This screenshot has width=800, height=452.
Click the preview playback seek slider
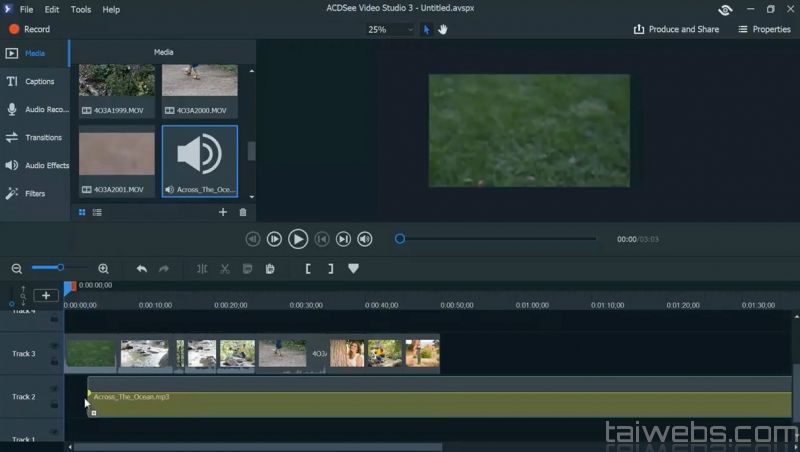[498, 239]
